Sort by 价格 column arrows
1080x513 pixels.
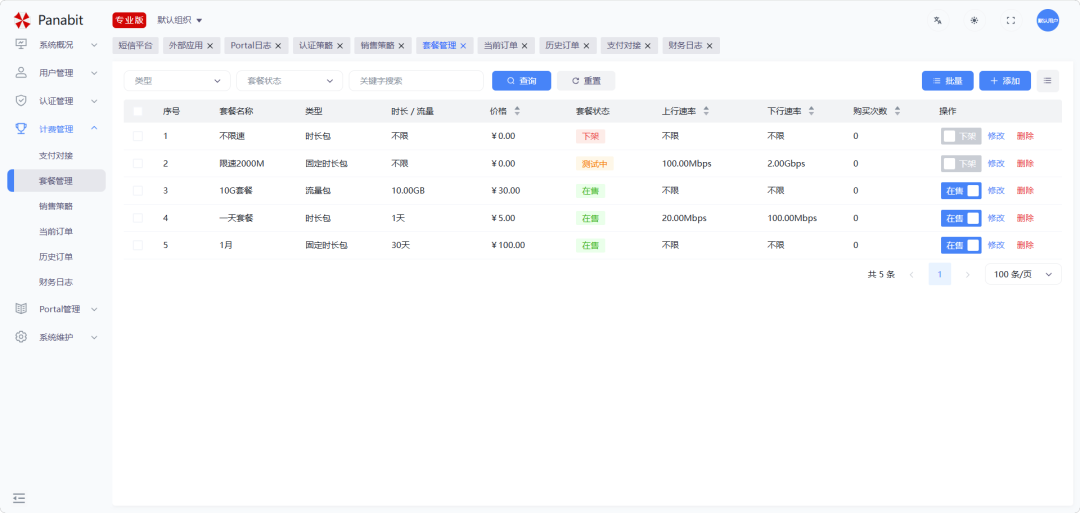click(517, 111)
